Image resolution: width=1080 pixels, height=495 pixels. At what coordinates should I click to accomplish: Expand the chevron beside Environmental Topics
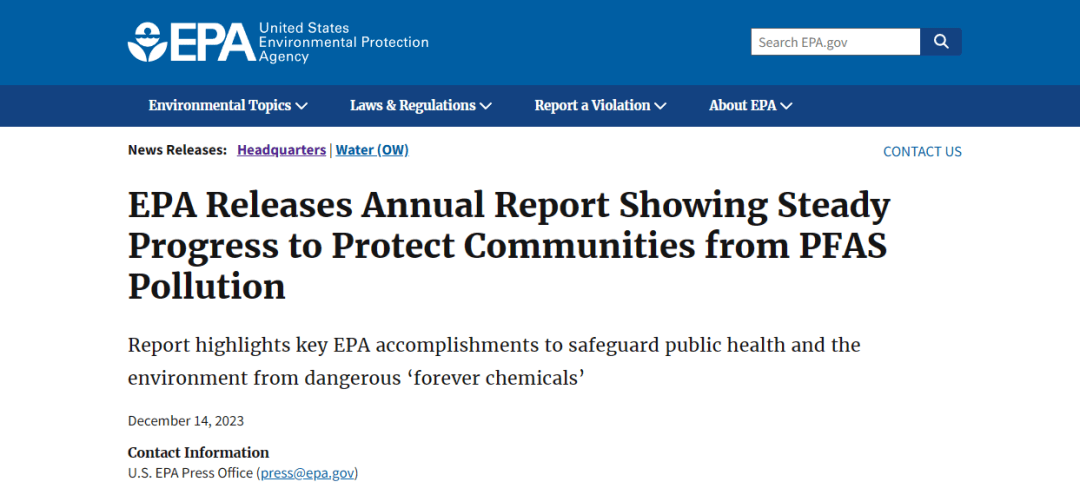tap(302, 106)
